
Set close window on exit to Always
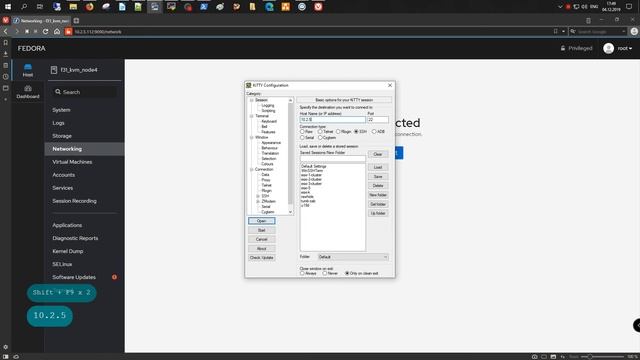click(302, 273)
